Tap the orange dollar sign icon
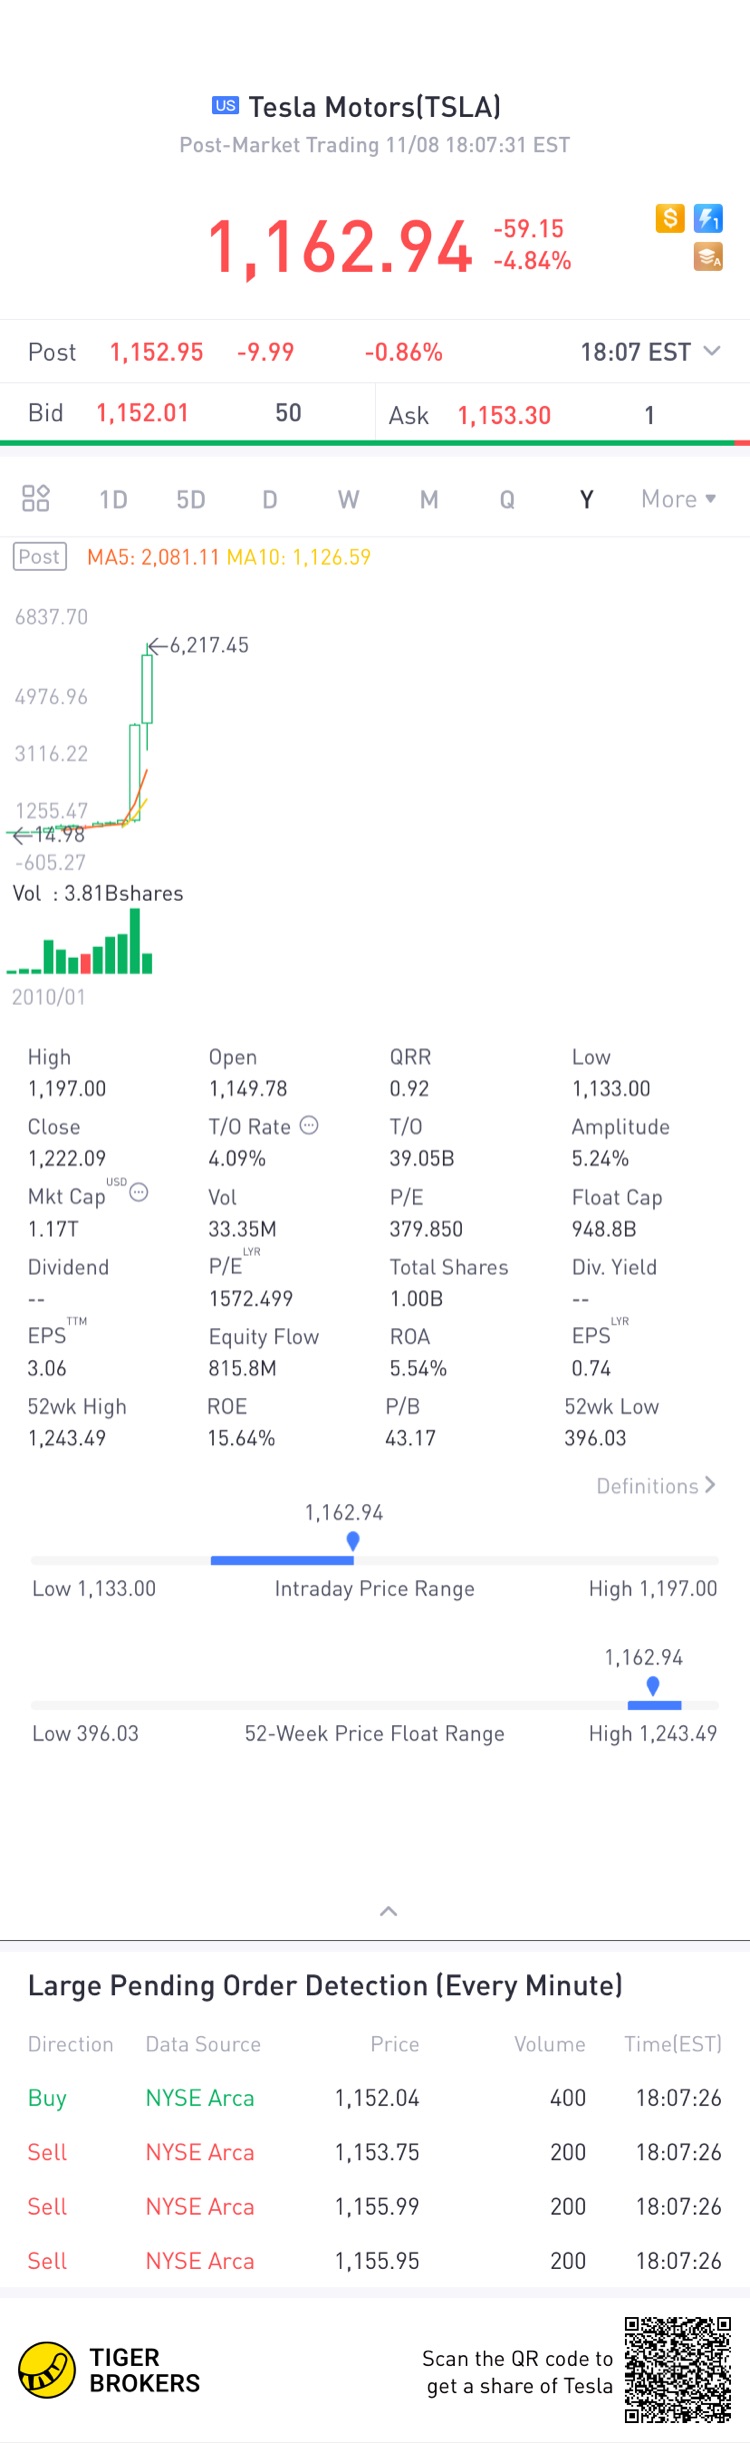This screenshot has width=750, height=2443. (670, 218)
